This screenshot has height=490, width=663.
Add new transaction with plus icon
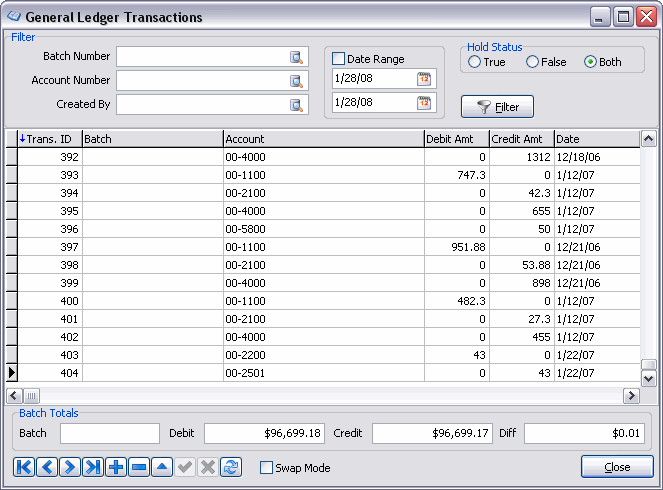pyautogui.click(x=116, y=467)
